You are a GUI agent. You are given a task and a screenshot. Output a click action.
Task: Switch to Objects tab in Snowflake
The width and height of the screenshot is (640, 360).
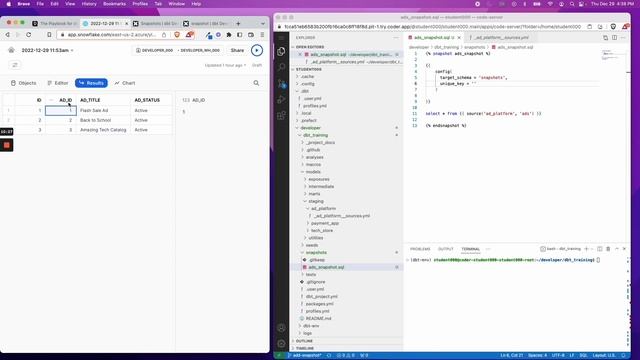[24, 83]
